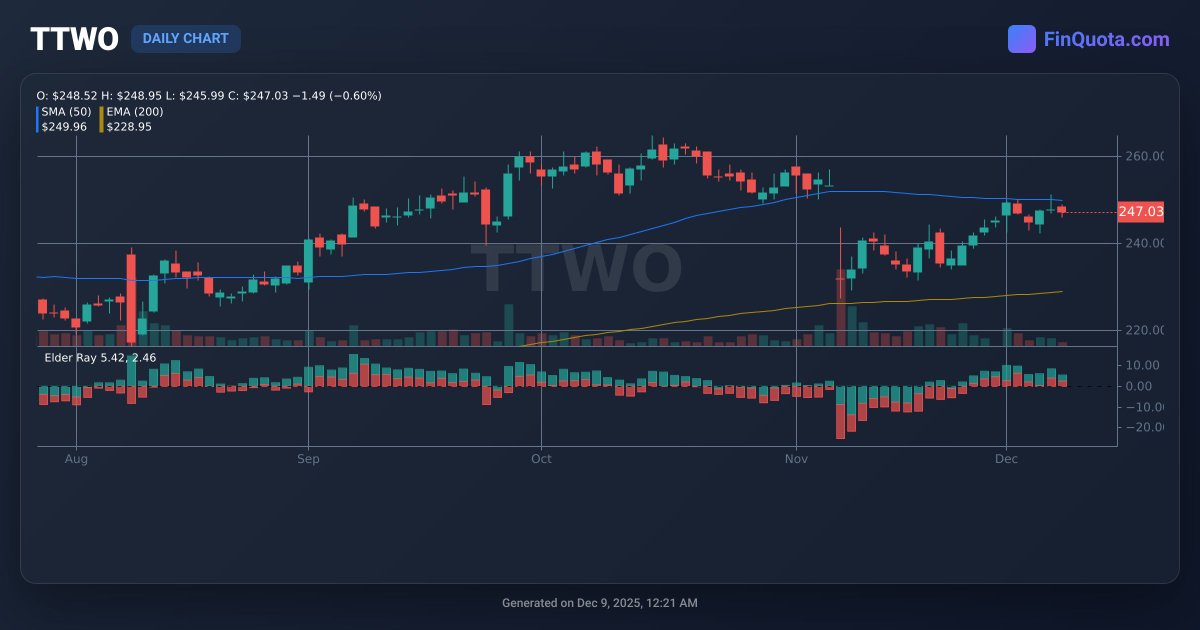Click the Generated on Dec 9, 2025 footer
Image resolution: width=1200 pixels, height=630 pixels.
pos(600,603)
